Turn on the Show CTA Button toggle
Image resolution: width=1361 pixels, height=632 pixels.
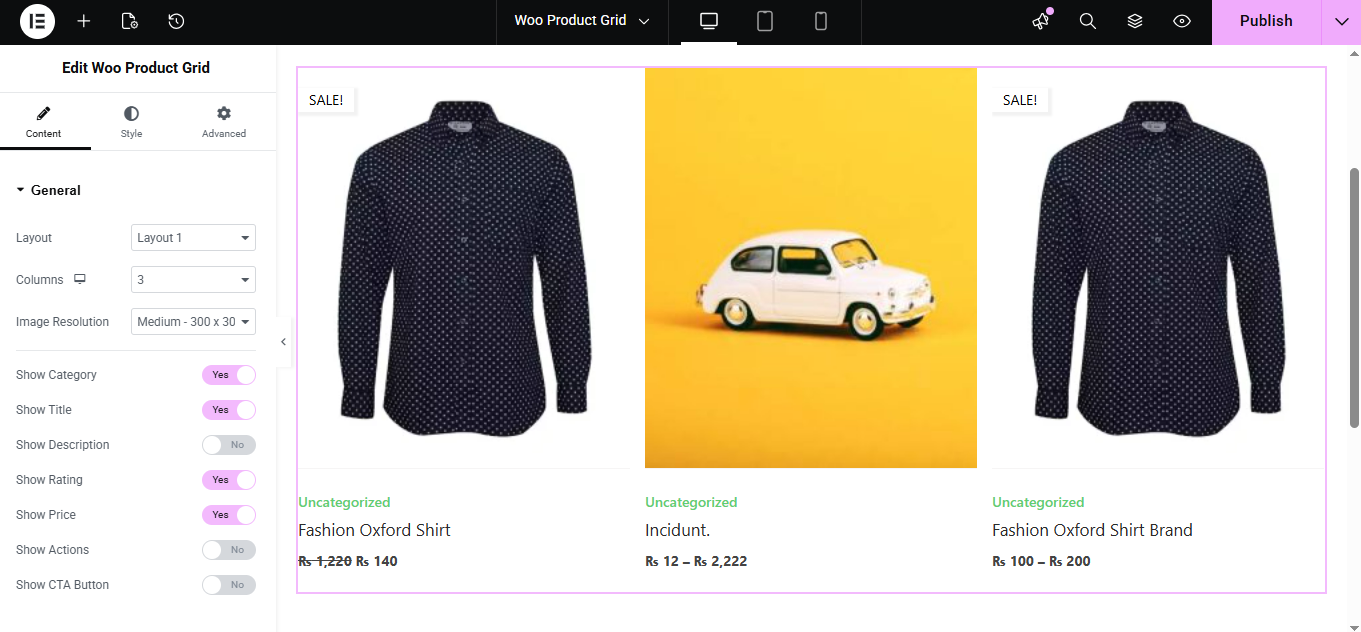[x=229, y=585]
